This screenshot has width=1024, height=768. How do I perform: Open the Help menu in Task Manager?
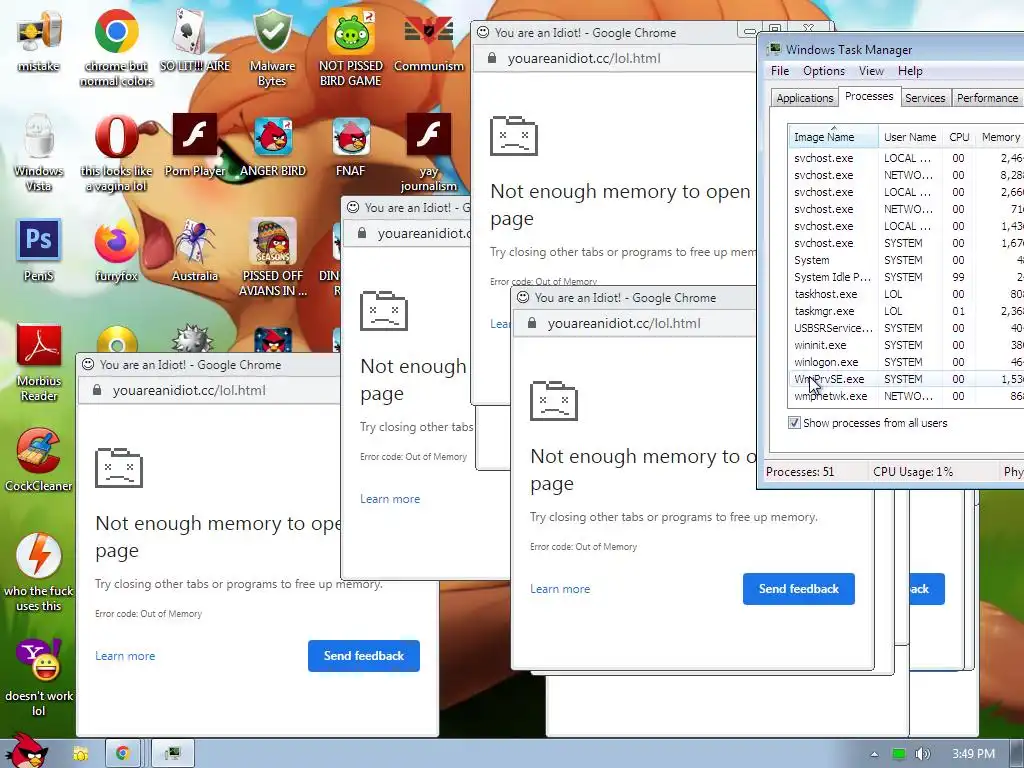coord(910,71)
